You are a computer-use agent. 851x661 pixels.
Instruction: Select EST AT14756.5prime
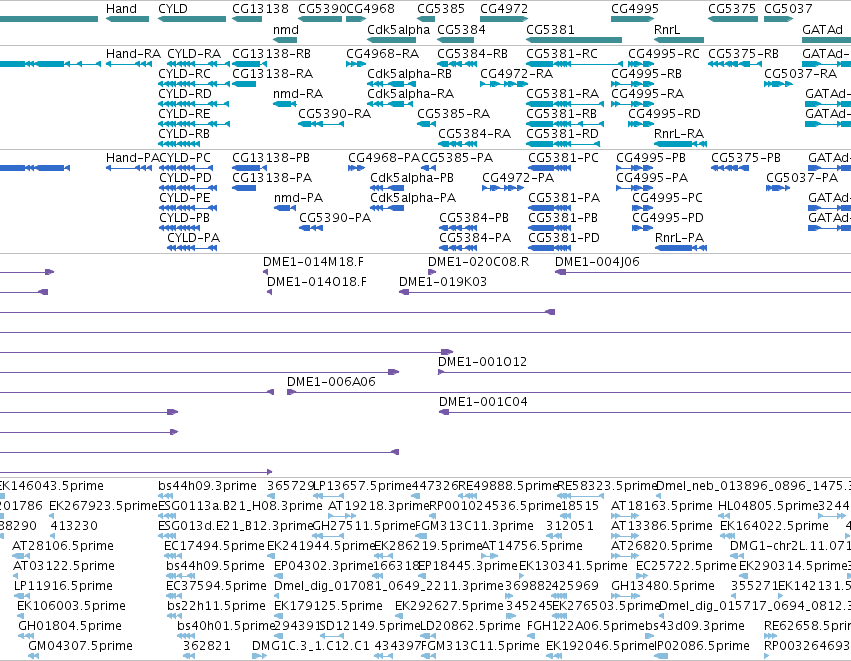[x=532, y=546]
